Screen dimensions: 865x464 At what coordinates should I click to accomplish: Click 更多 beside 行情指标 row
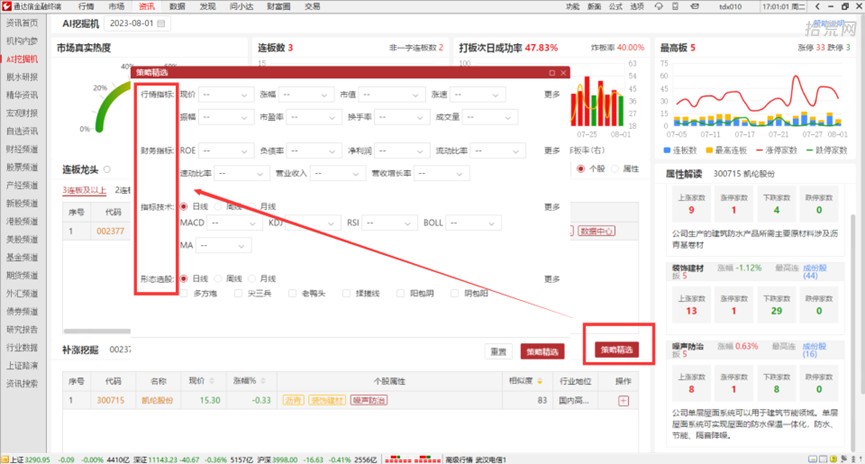click(x=552, y=94)
